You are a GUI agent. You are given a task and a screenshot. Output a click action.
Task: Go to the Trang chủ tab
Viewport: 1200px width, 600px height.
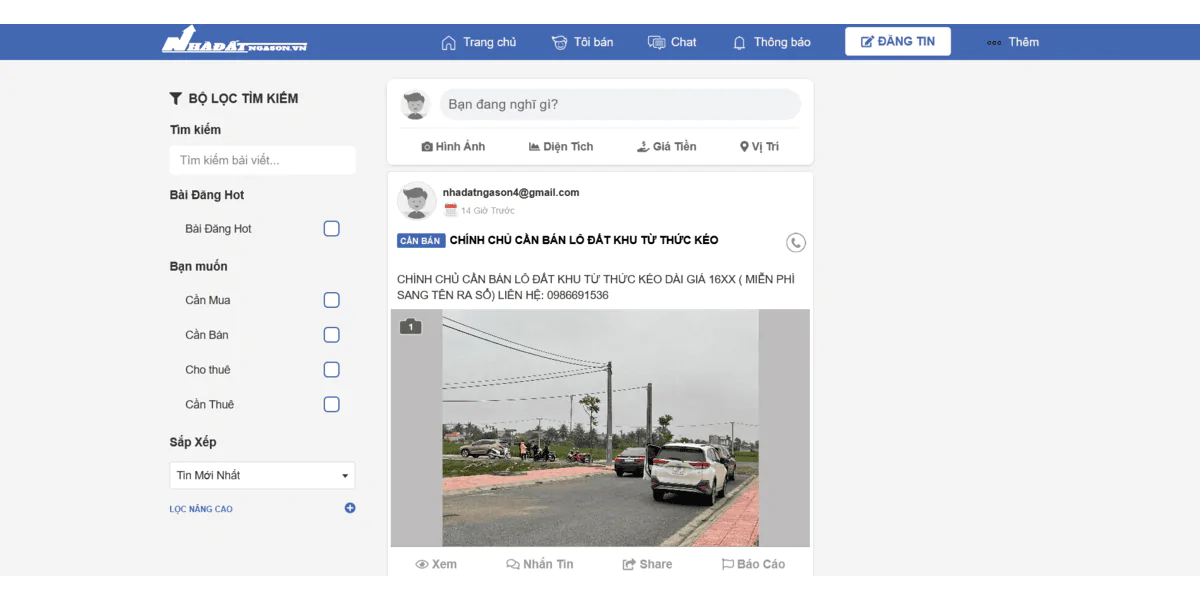click(479, 42)
